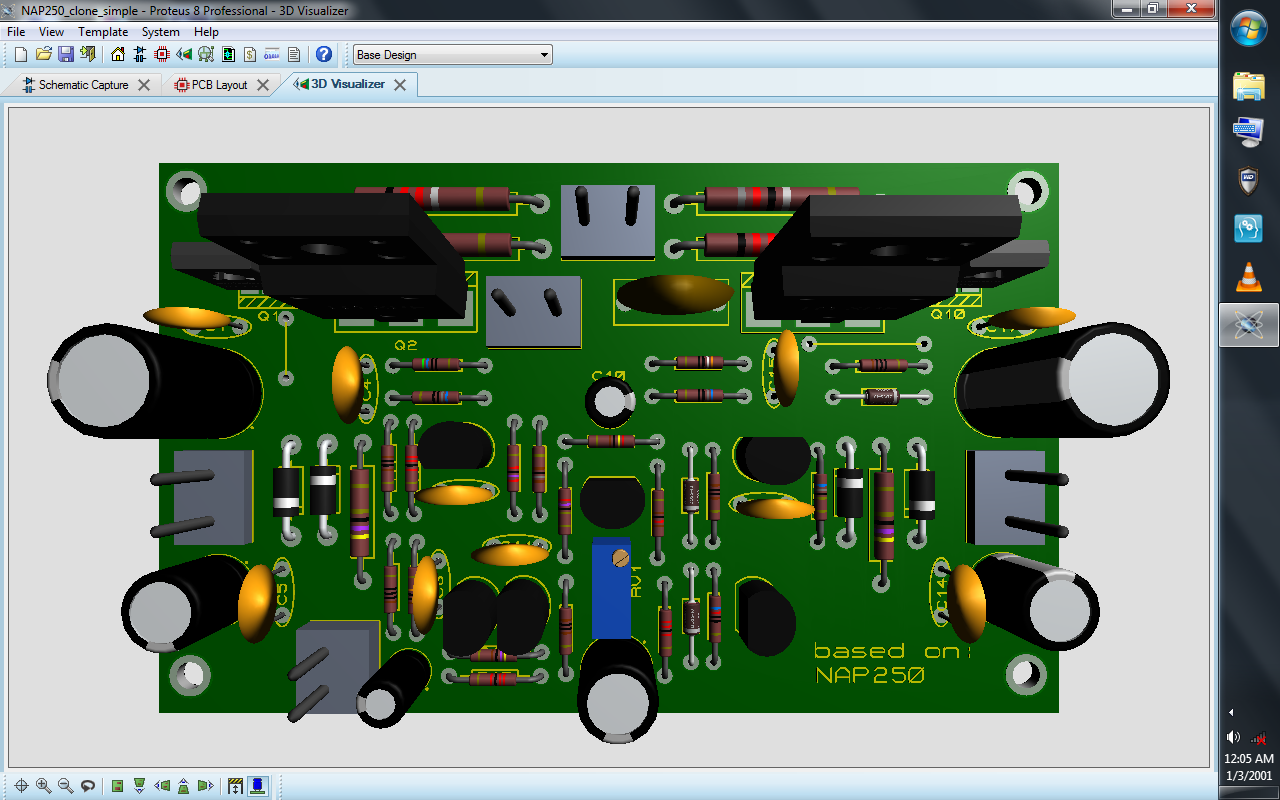Save the project with the floppy icon

pyautogui.click(x=65, y=54)
